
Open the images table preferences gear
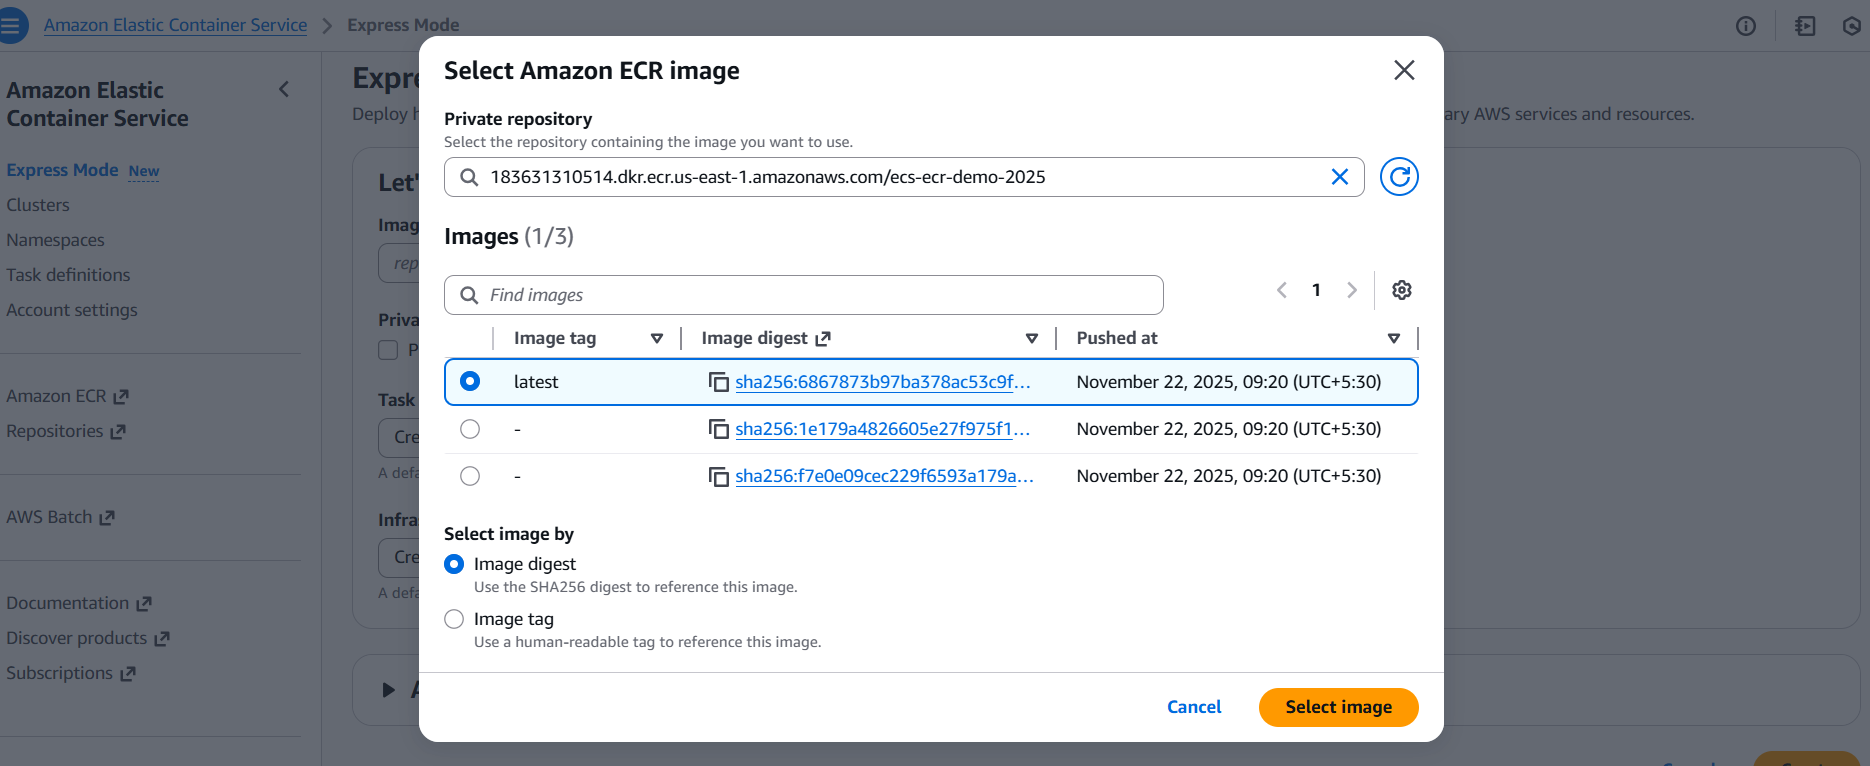click(1402, 290)
